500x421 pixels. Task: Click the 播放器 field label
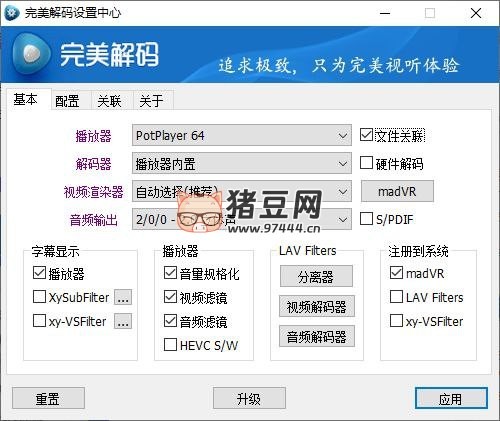coord(93,136)
